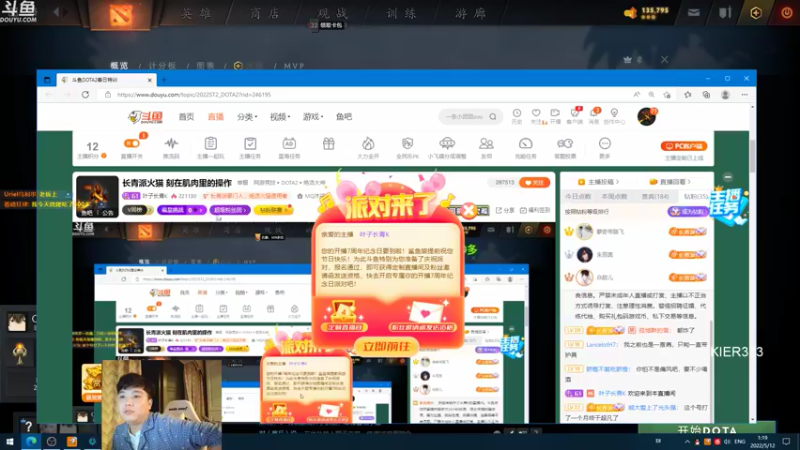
Task: Click the purple 福星挑战 pill button
Action: (x=182, y=210)
